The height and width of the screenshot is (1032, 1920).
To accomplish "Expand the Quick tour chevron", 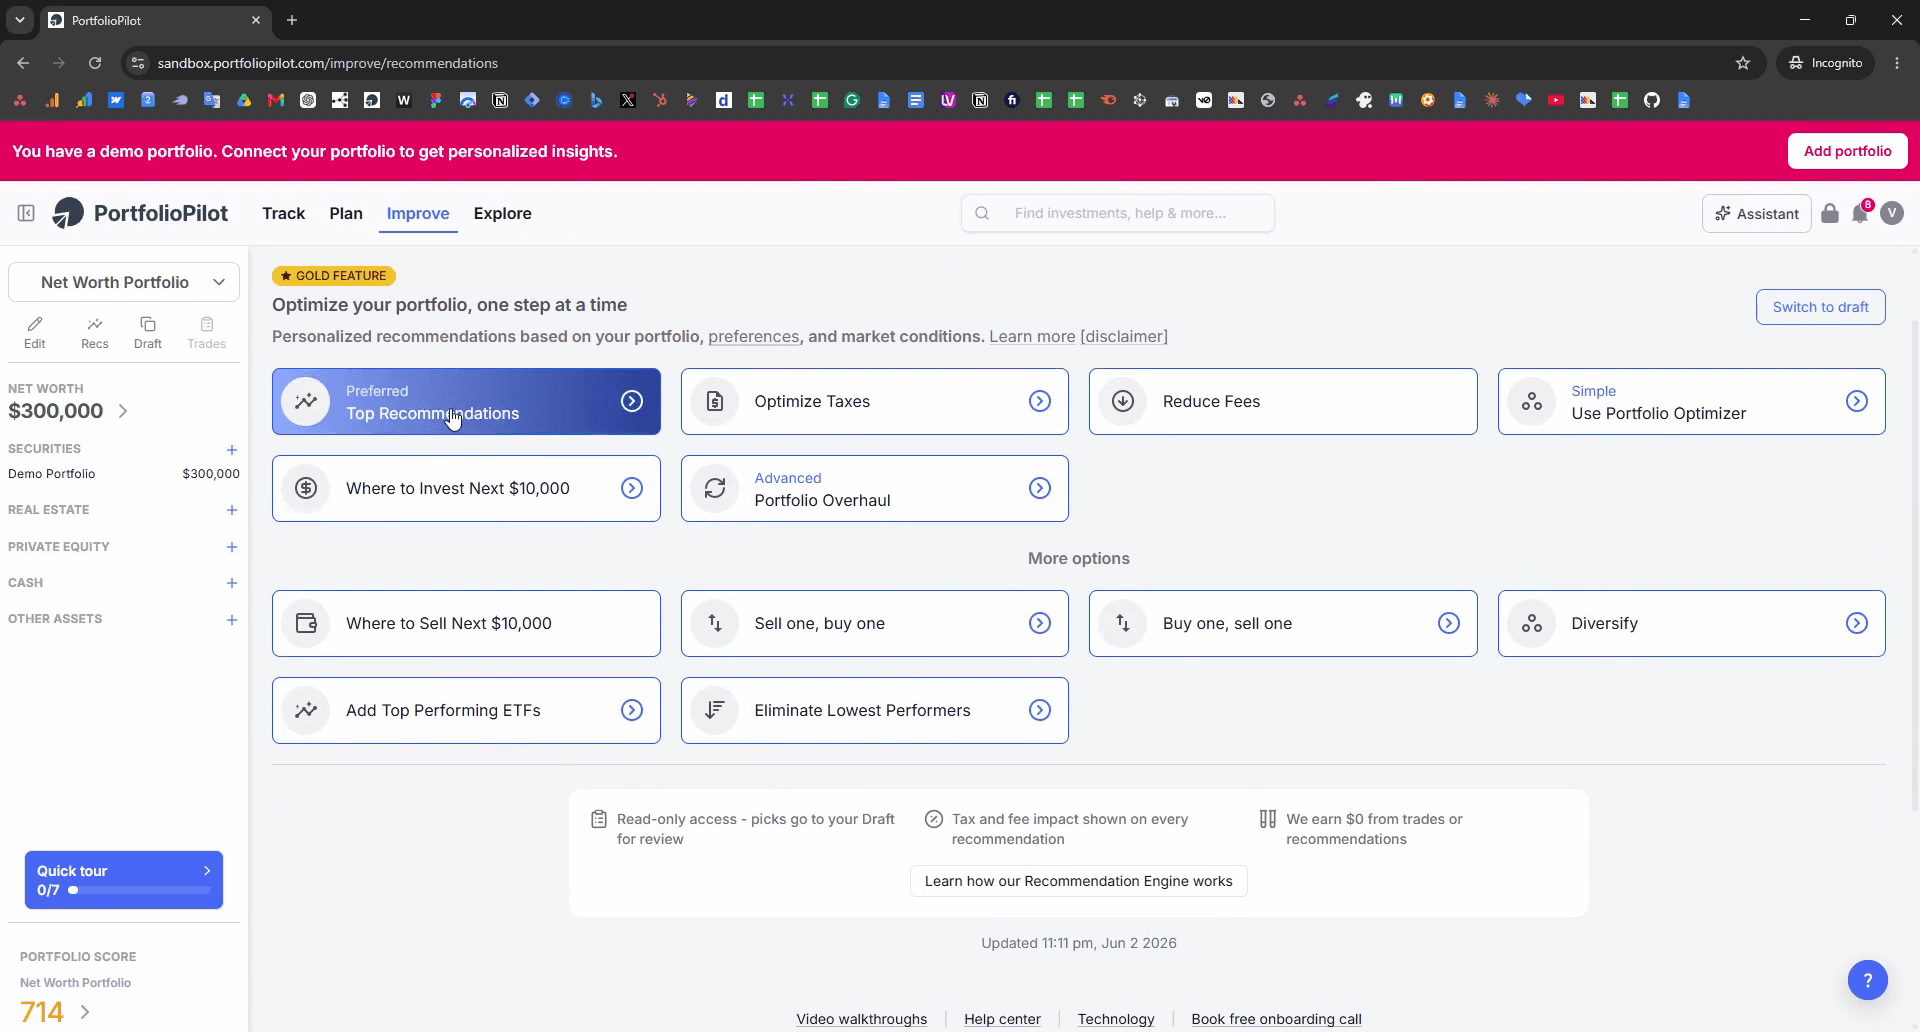I will click(207, 871).
